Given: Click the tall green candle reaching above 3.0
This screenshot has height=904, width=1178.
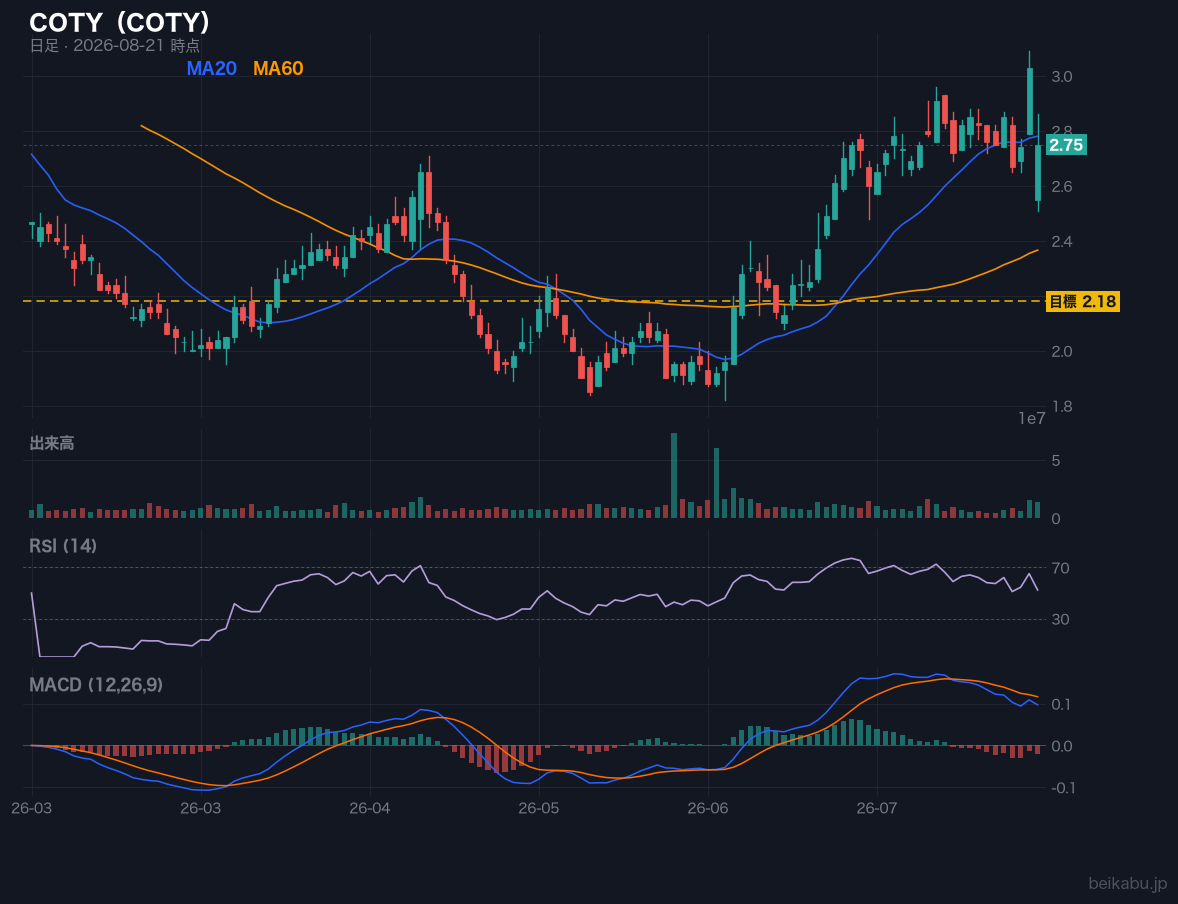Looking at the screenshot, I should click(1029, 94).
